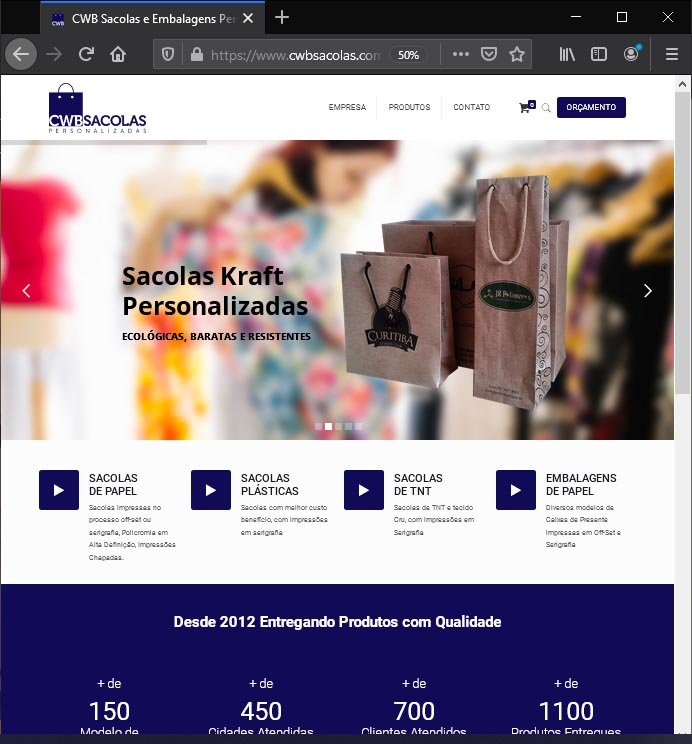
Task: Click the shopping cart icon
Action: [x=525, y=108]
